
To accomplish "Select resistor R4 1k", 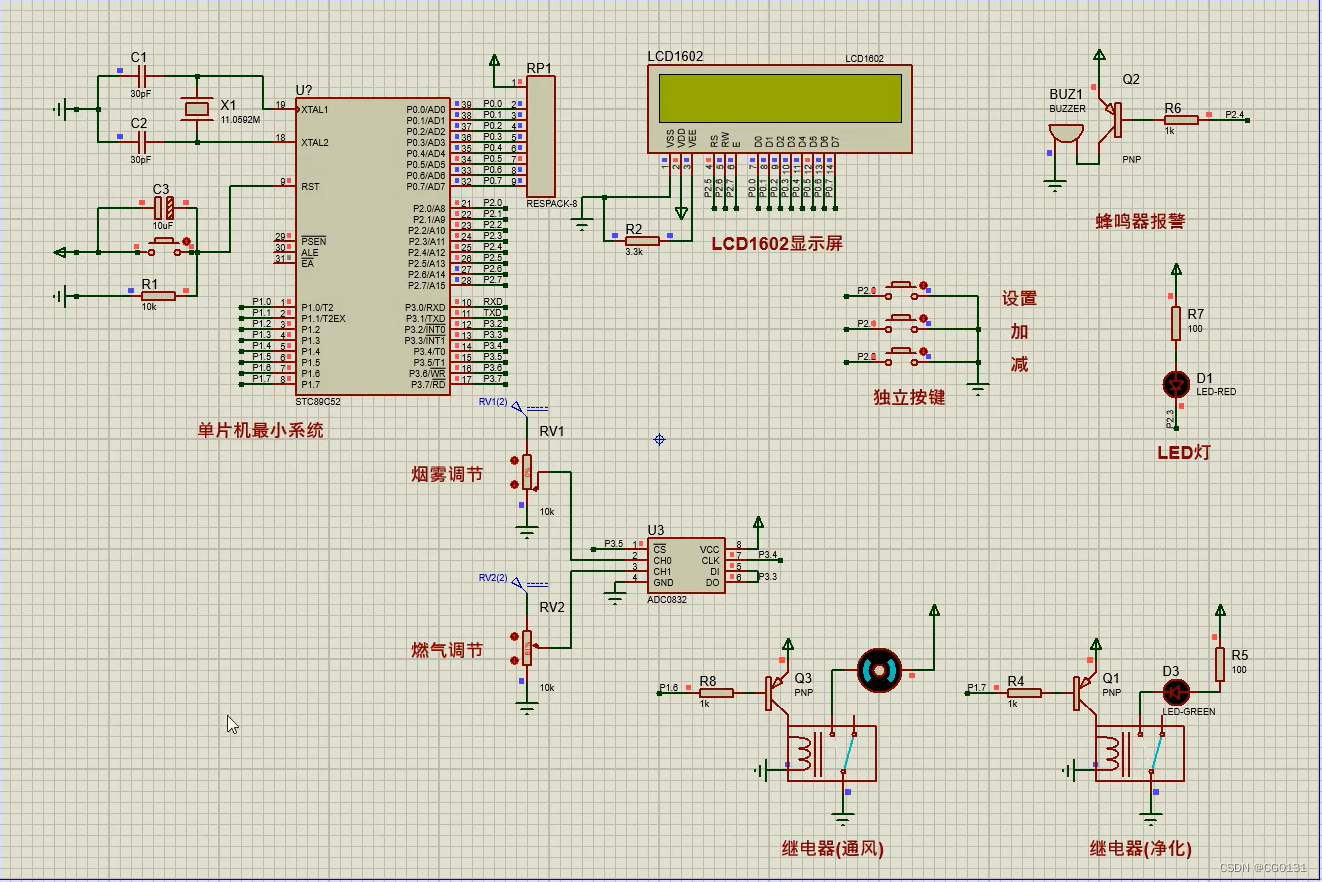I will (1024, 692).
